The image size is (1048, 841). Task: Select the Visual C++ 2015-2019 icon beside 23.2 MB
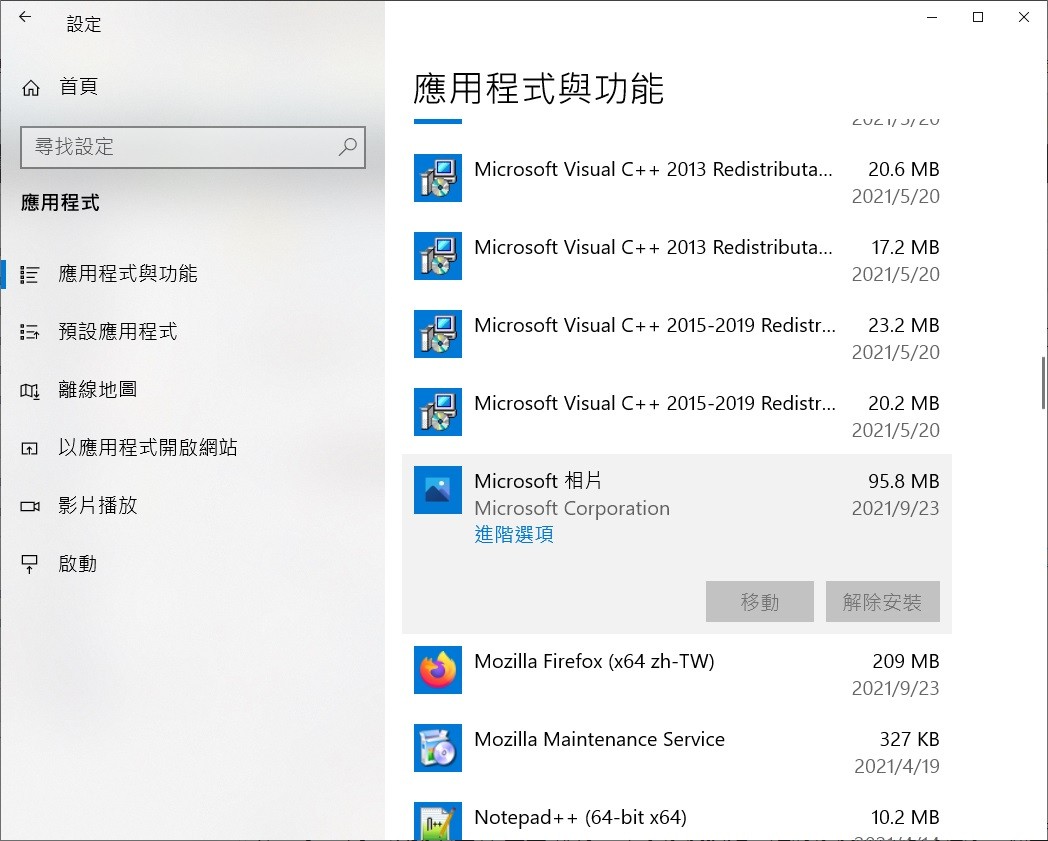438,334
